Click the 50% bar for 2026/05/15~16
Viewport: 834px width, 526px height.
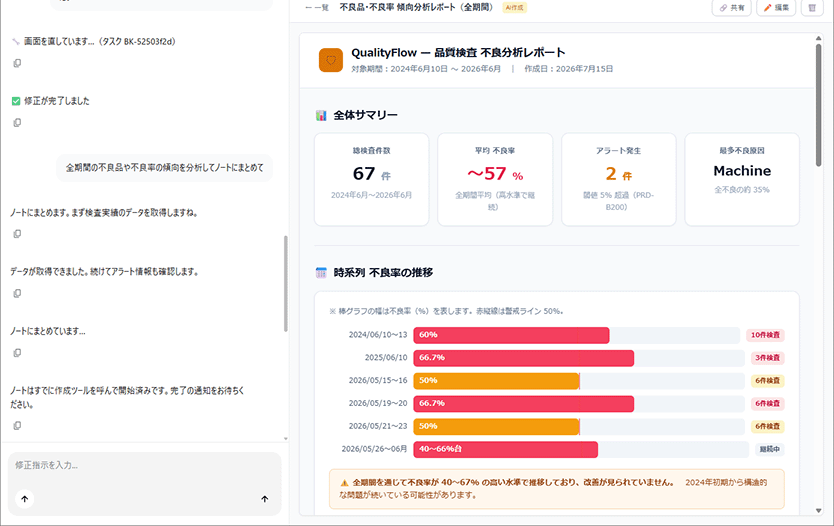point(496,381)
